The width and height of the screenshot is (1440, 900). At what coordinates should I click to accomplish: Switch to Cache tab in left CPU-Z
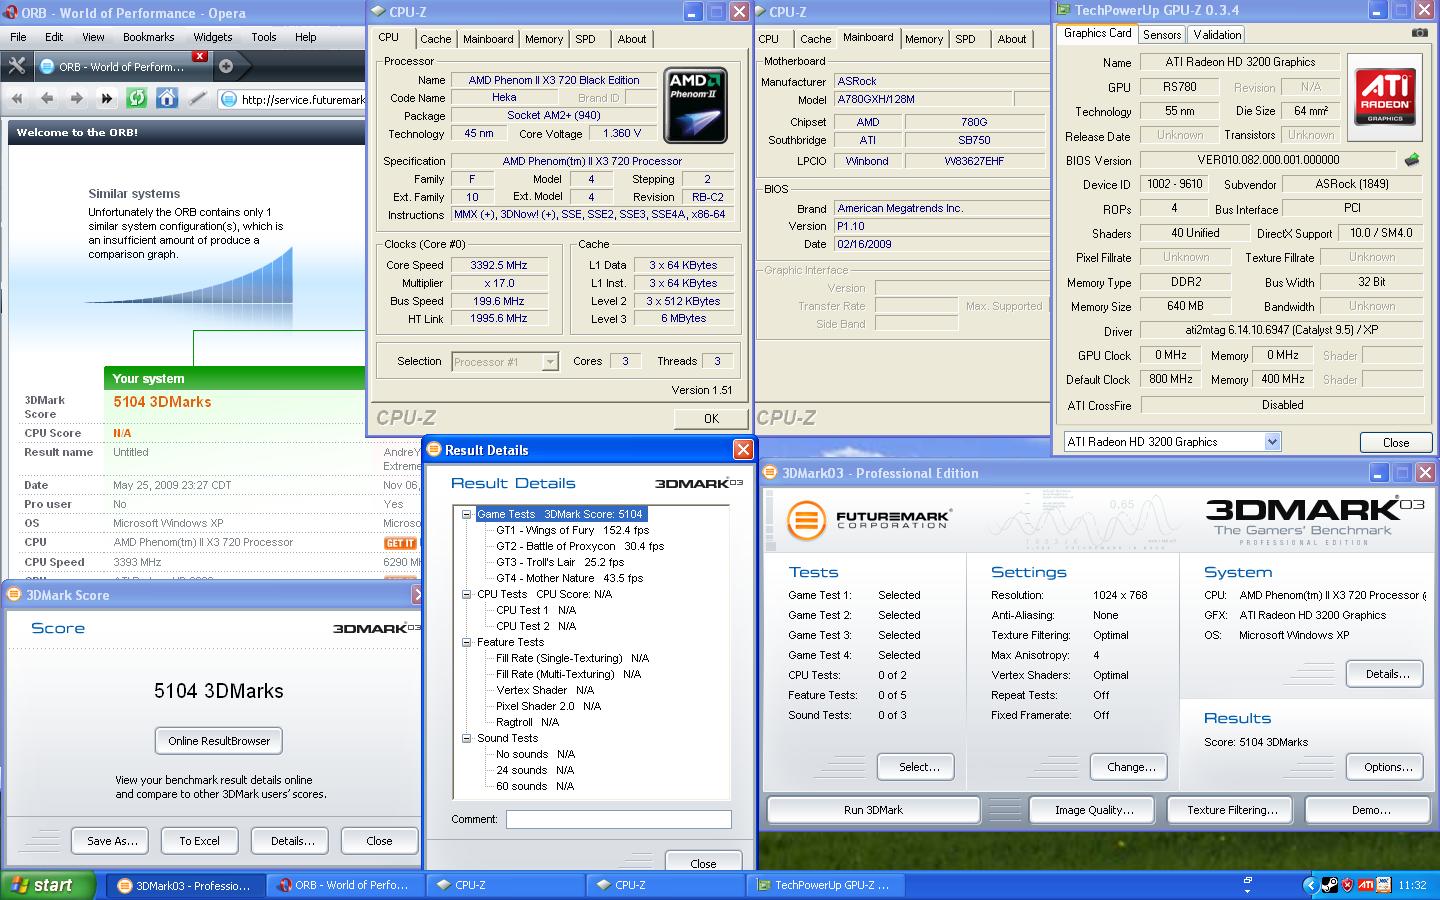point(435,39)
